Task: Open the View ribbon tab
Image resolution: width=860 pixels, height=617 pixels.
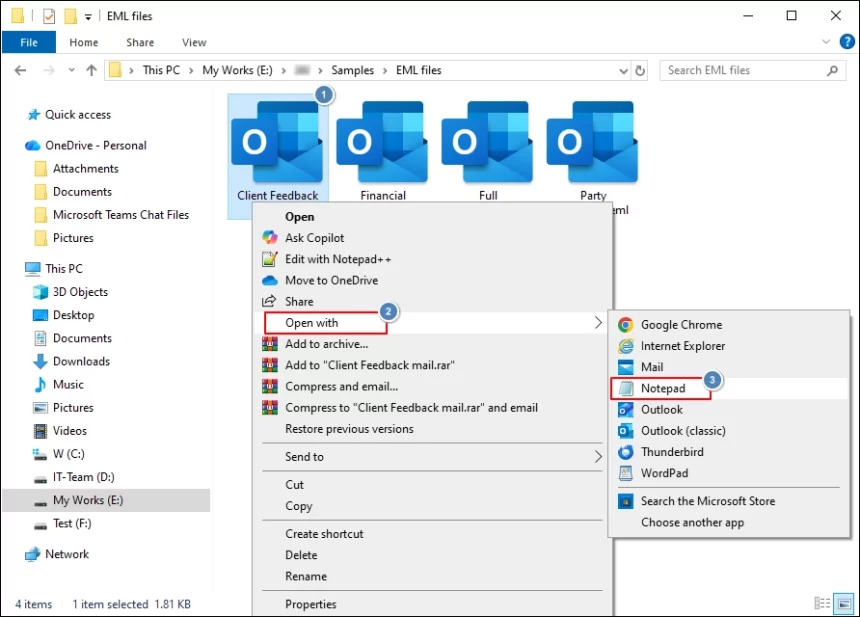Action: 194,42
